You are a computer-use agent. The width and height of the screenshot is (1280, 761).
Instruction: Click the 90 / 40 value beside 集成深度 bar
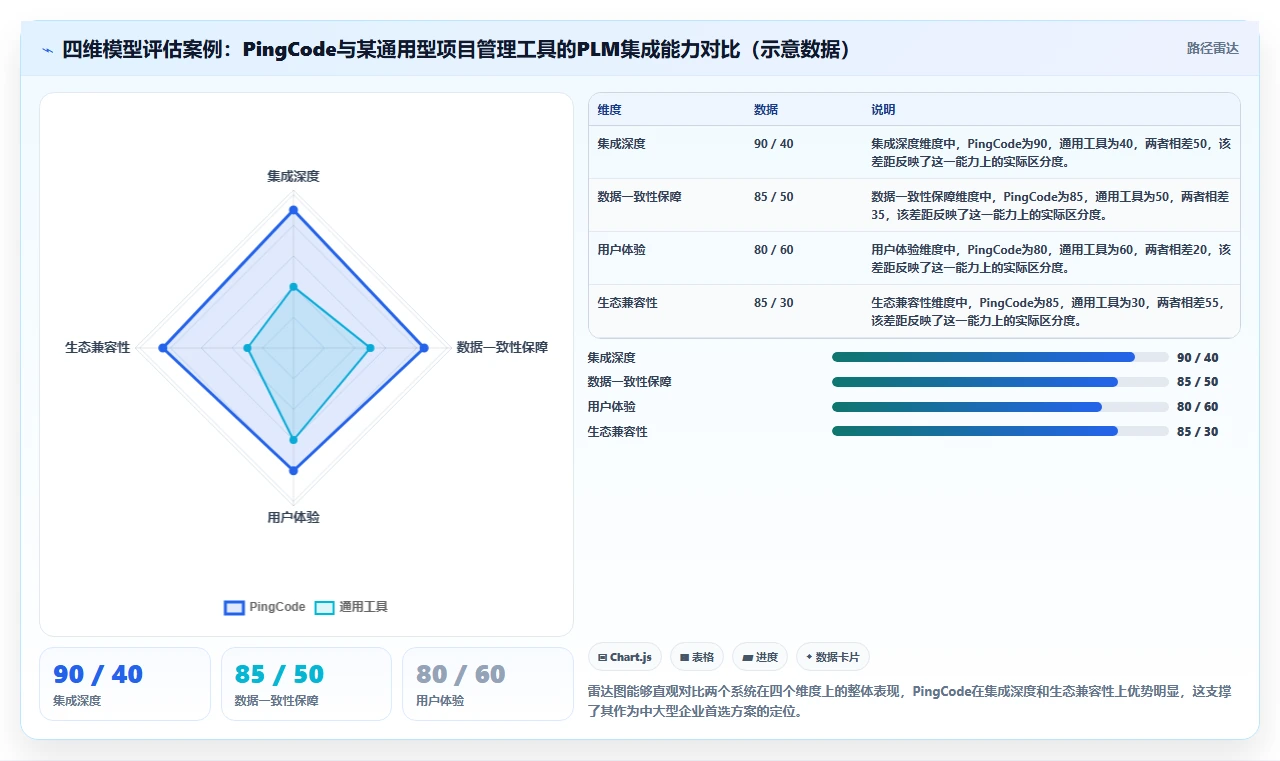pos(1198,358)
